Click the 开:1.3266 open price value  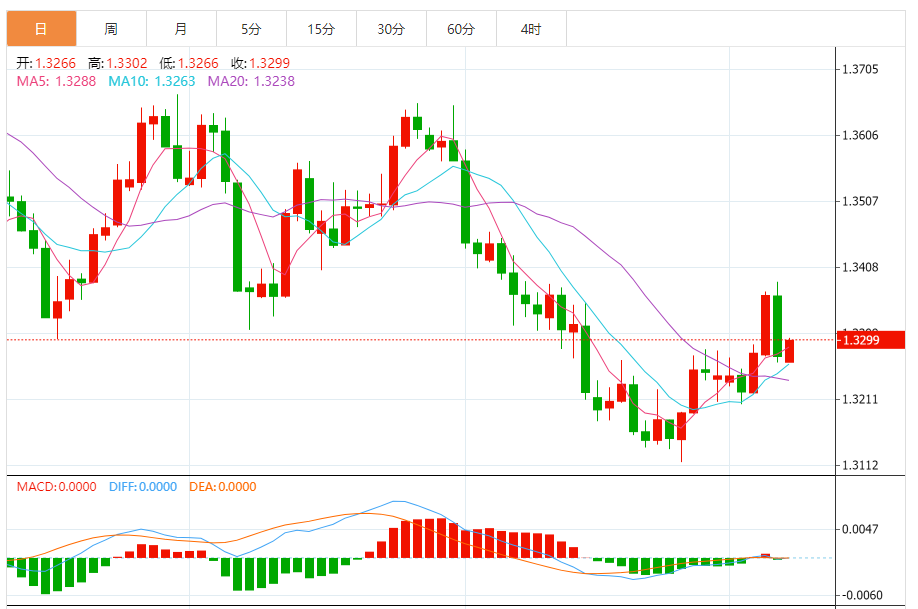46,63
